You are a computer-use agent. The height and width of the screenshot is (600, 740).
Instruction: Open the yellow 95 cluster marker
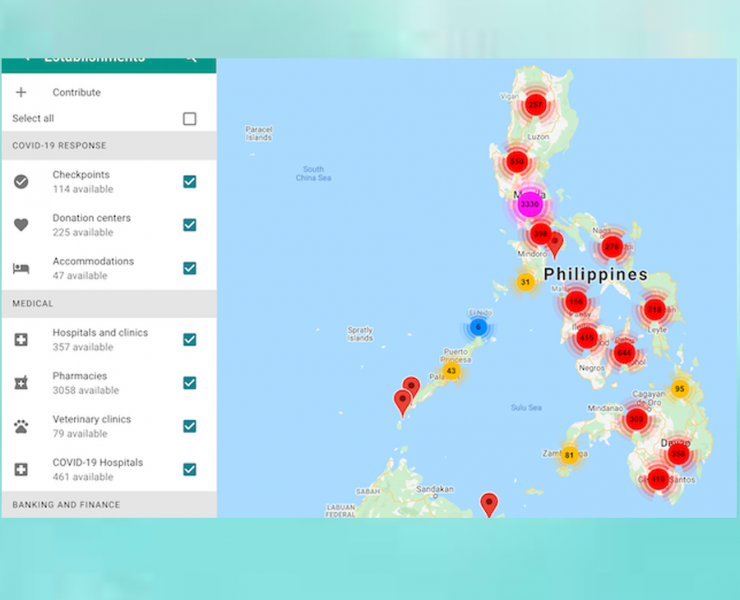pos(680,389)
